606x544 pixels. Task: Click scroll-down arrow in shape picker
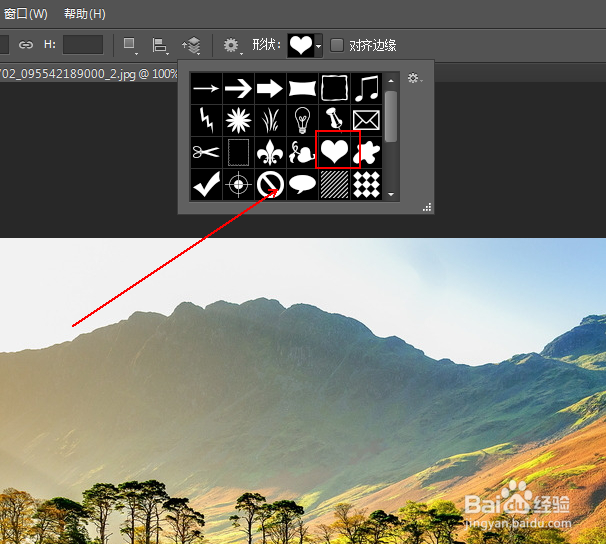pyautogui.click(x=391, y=194)
